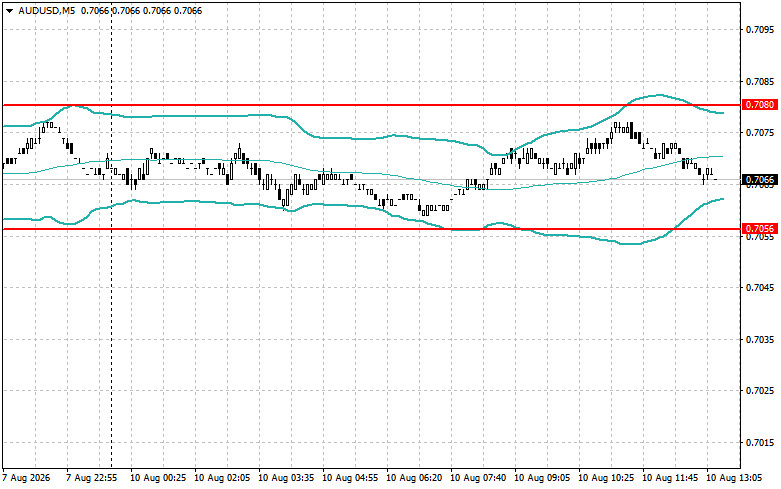Click the 0.7035 price scale value
The height and width of the screenshot is (489, 781).
click(x=760, y=340)
